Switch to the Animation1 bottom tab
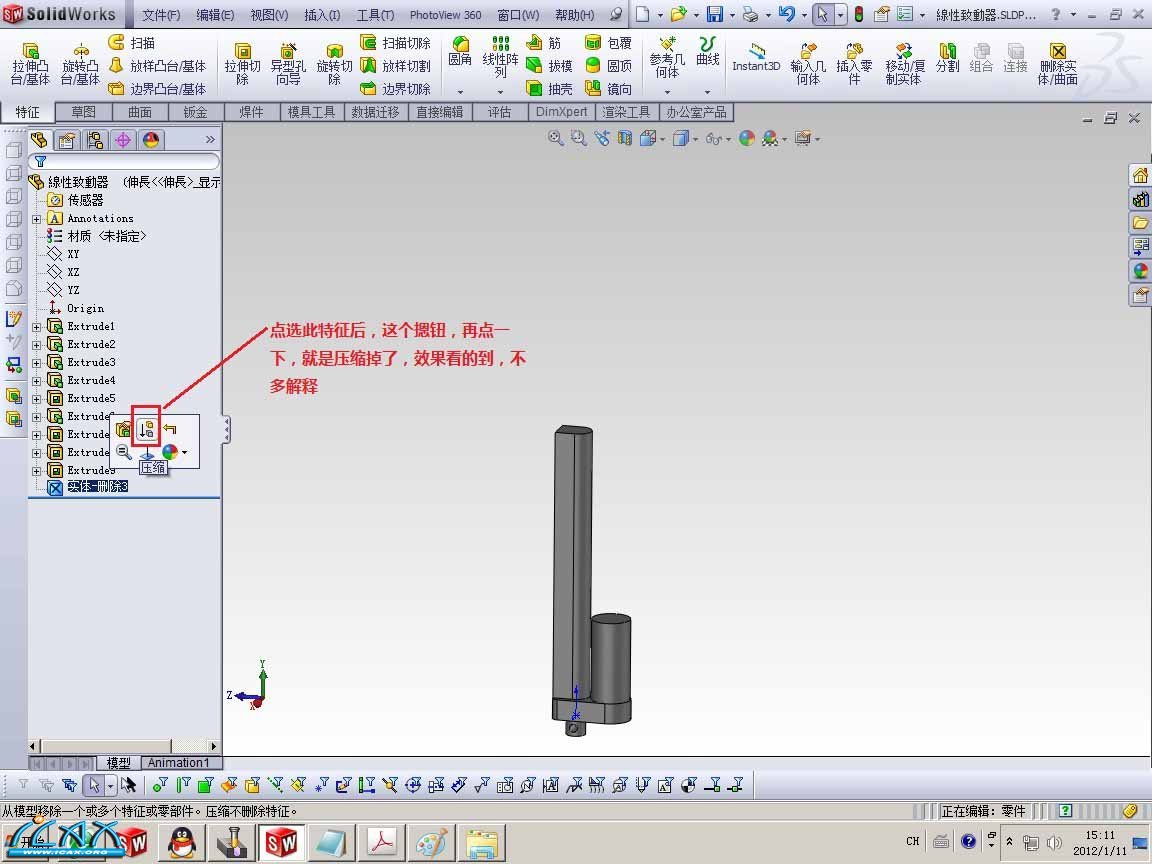This screenshot has width=1152, height=864. (x=178, y=763)
